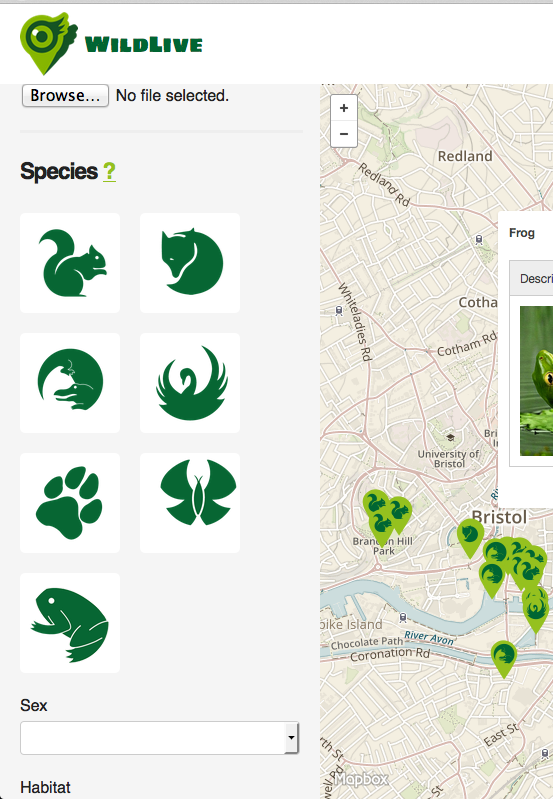553x799 pixels.
Task: Zoom out on the map
Action: tap(344, 134)
